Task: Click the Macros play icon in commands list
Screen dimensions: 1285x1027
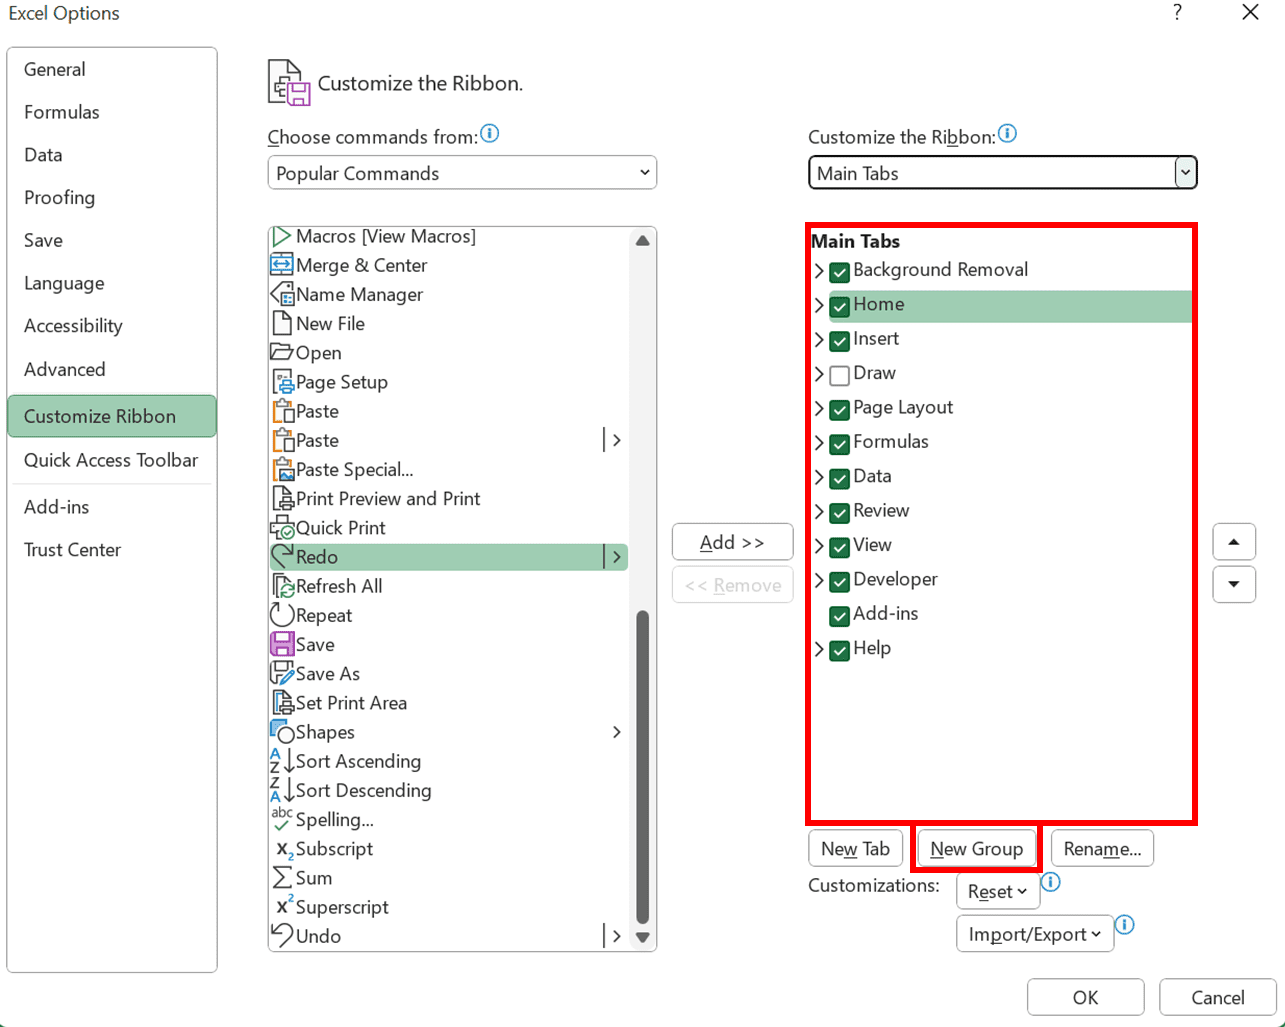Action: tap(282, 237)
